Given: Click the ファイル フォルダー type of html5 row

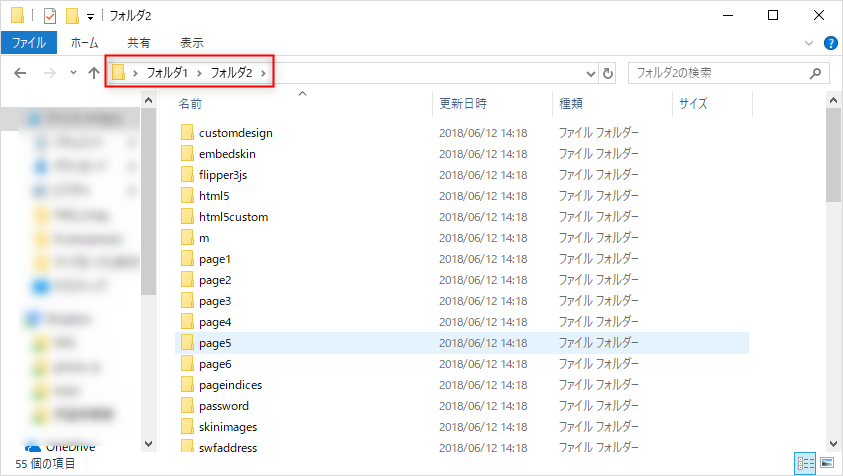Looking at the screenshot, I should (x=598, y=196).
